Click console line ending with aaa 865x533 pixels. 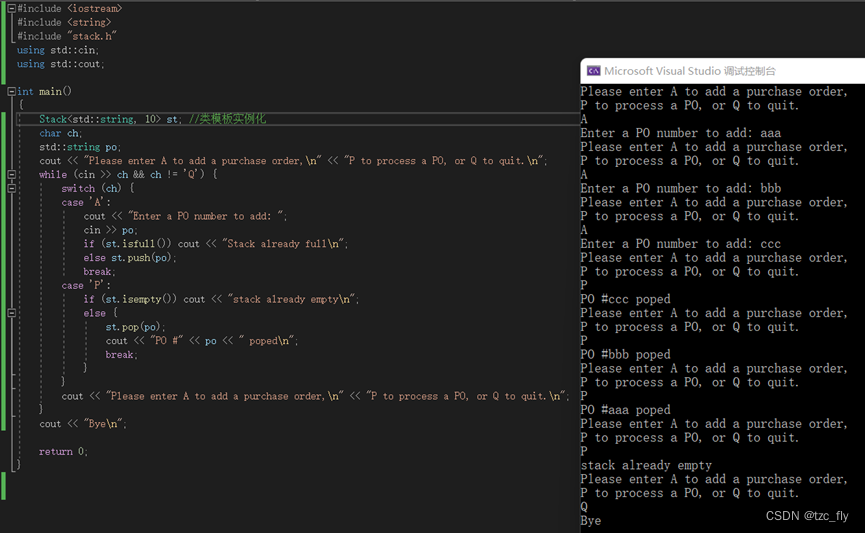click(x=681, y=133)
